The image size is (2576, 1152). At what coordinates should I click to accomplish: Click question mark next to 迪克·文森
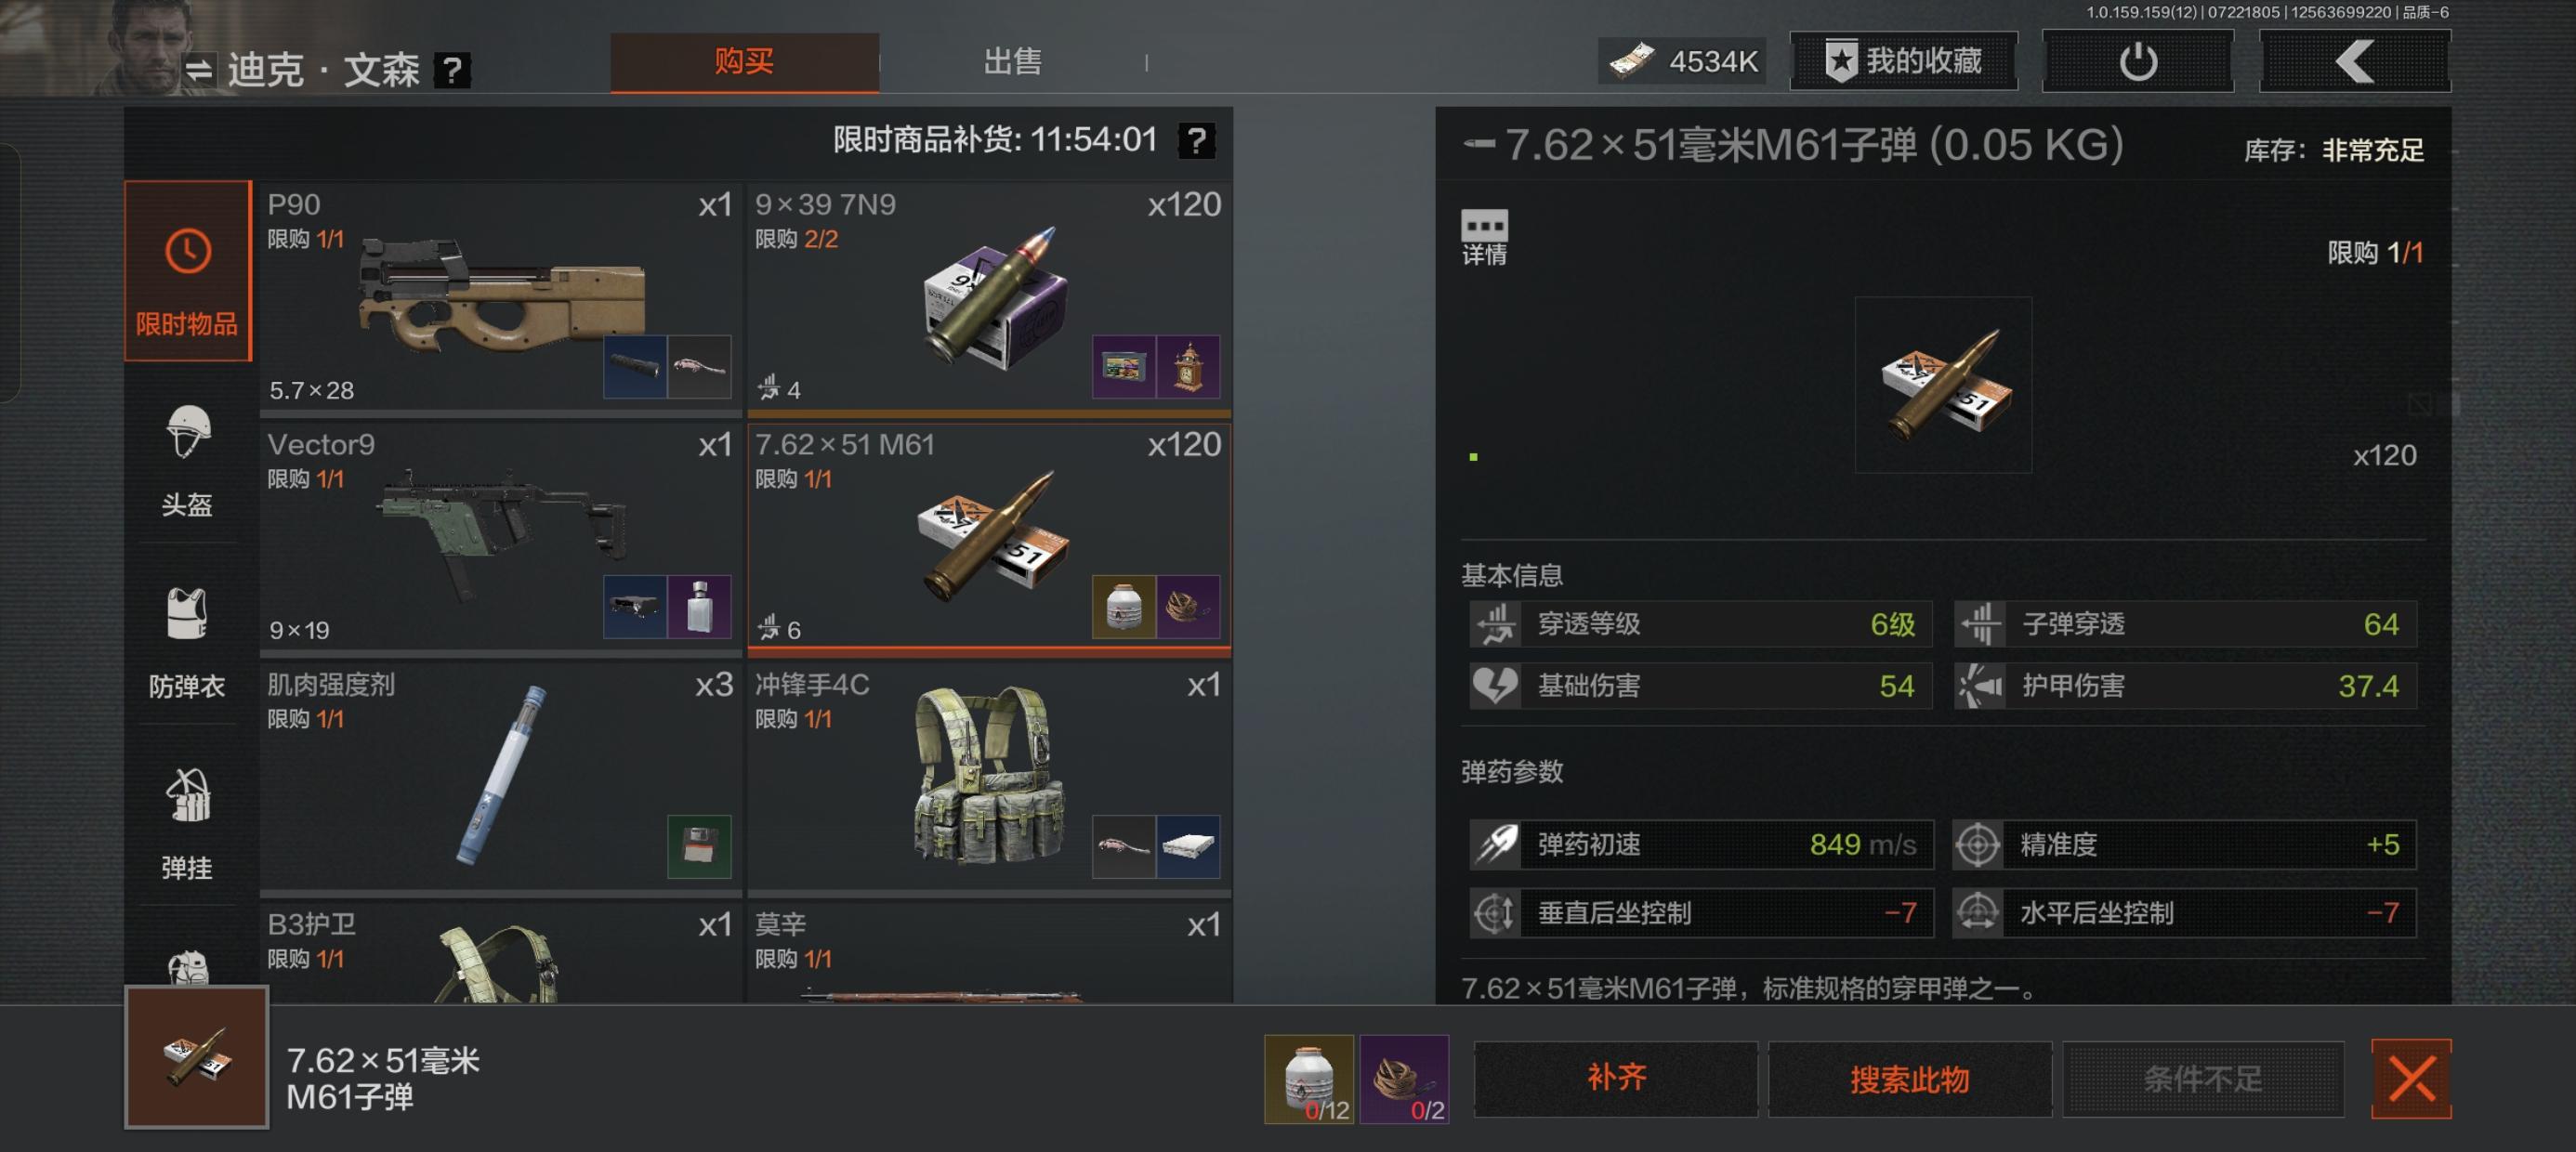[x=452, y=70]
